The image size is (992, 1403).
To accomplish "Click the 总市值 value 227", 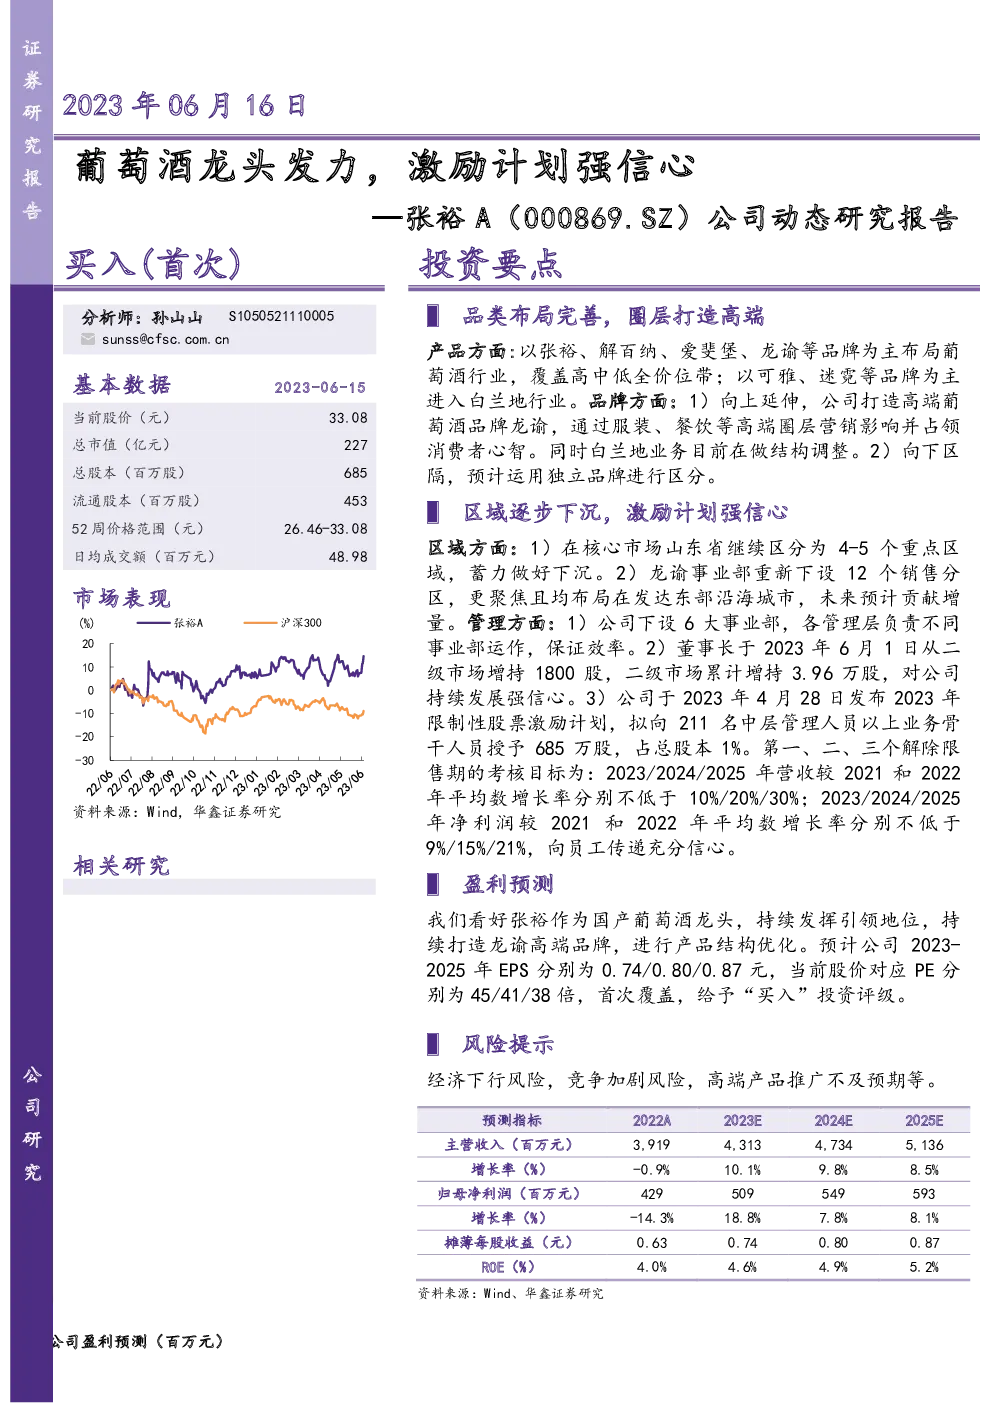I will [x=355, y=445].
